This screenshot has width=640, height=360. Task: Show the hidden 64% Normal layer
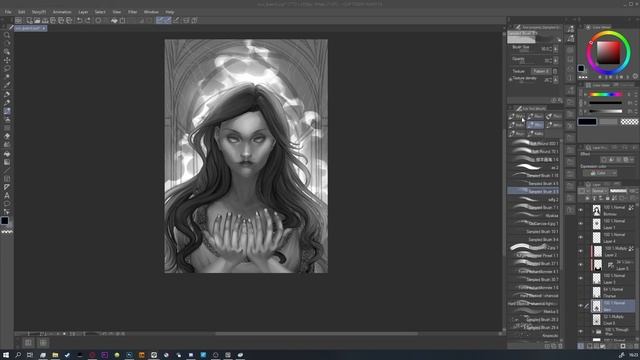click(x=581, y=292)
